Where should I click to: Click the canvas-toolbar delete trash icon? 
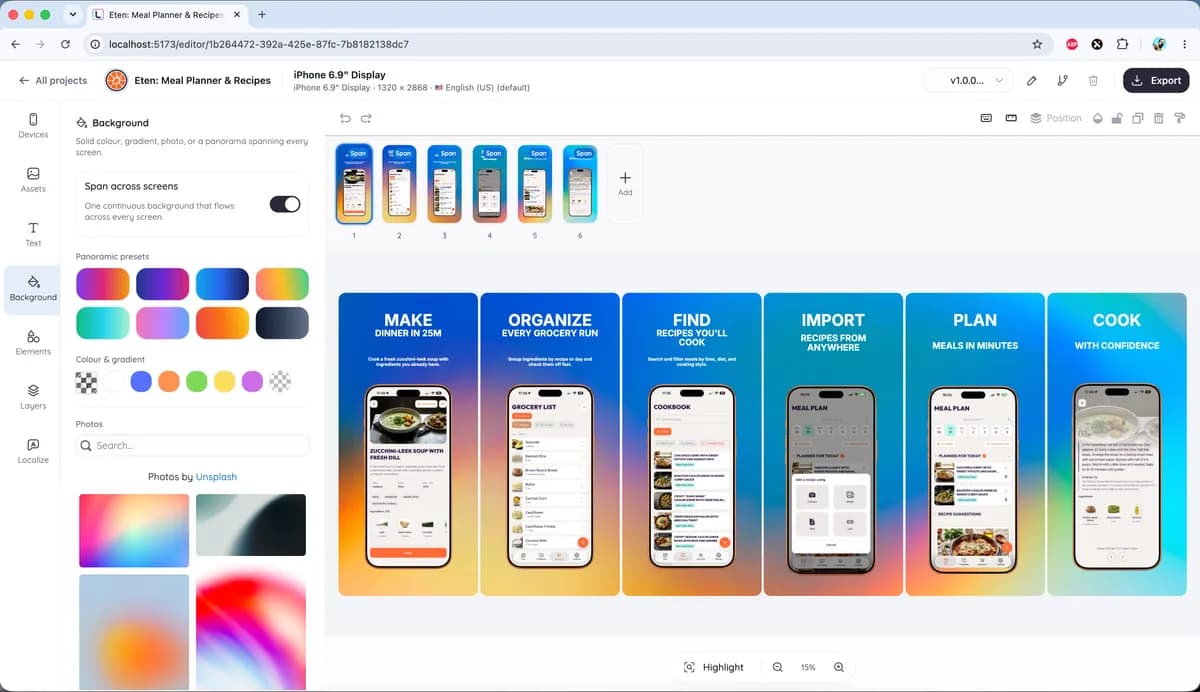coord(1158,118)
